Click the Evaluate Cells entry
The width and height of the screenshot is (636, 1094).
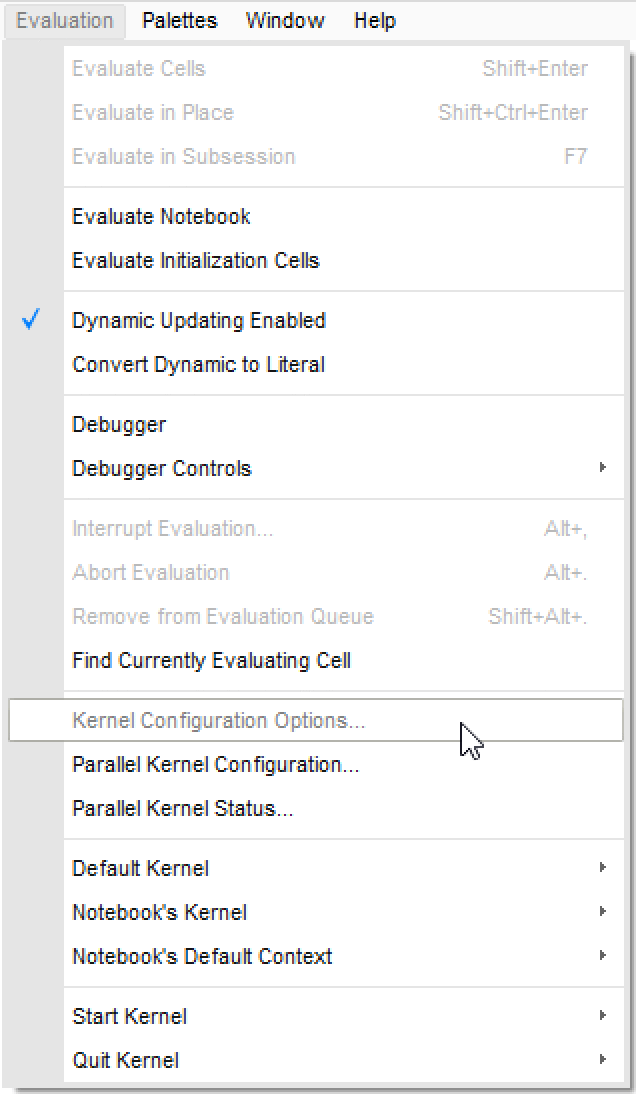(x=139, y=68)
